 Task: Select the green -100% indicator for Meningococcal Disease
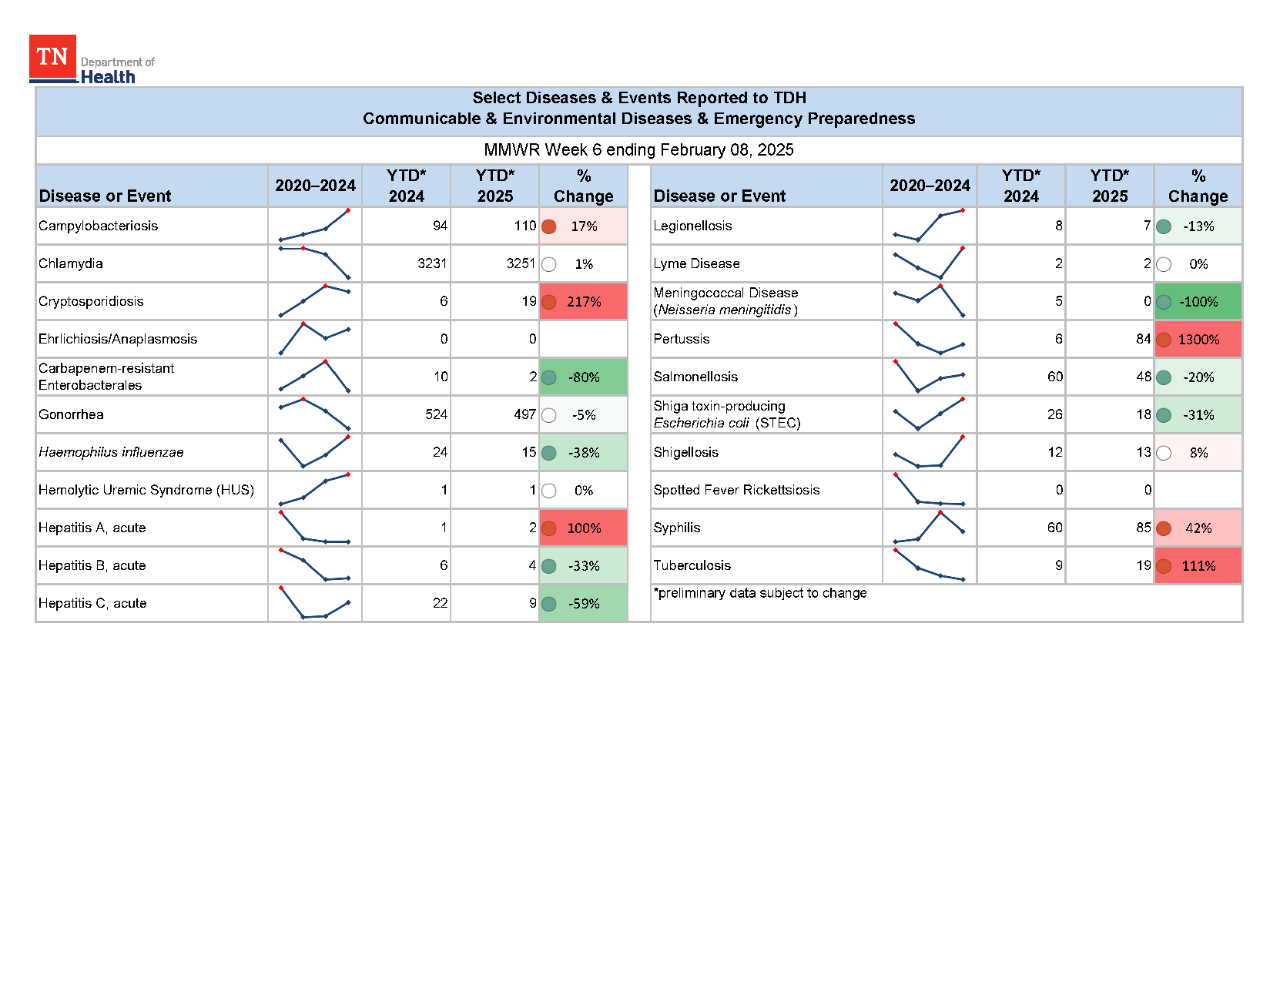pos(1164,301)
